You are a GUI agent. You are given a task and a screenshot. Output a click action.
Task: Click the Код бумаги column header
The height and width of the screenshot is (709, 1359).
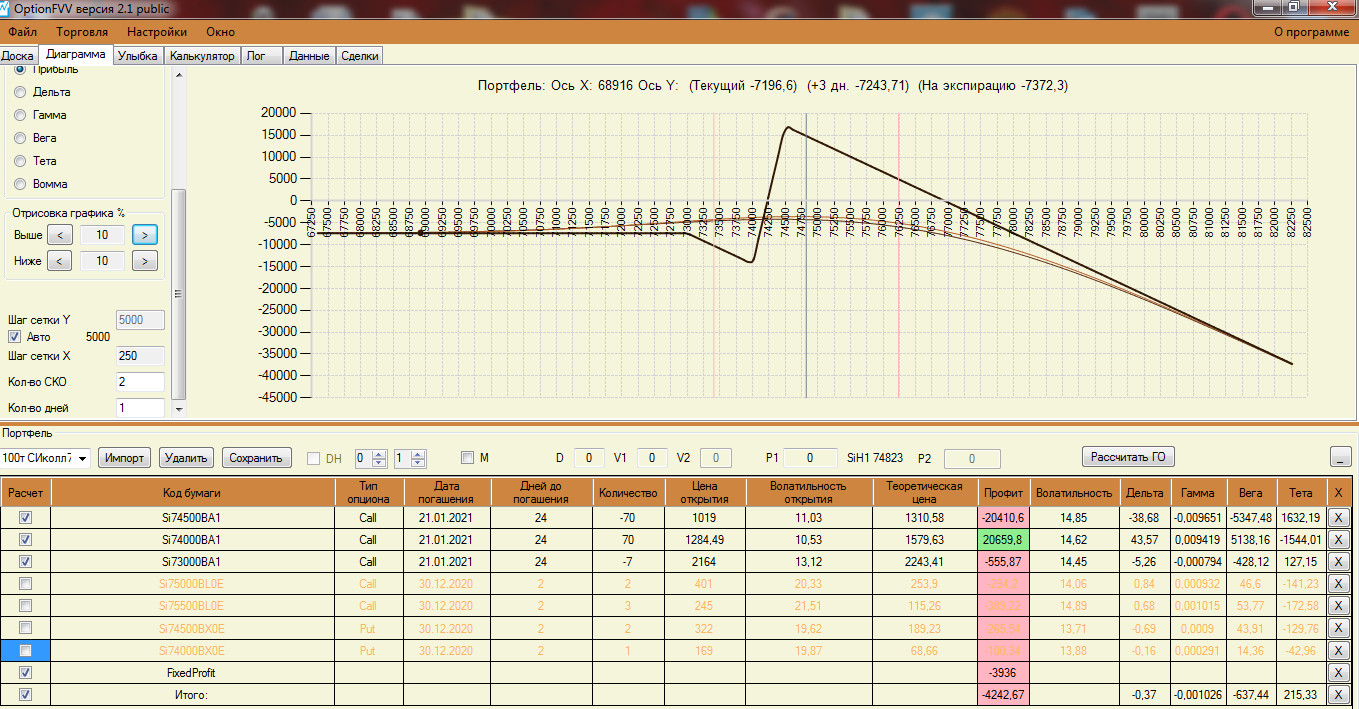click(x=192, y=492)
